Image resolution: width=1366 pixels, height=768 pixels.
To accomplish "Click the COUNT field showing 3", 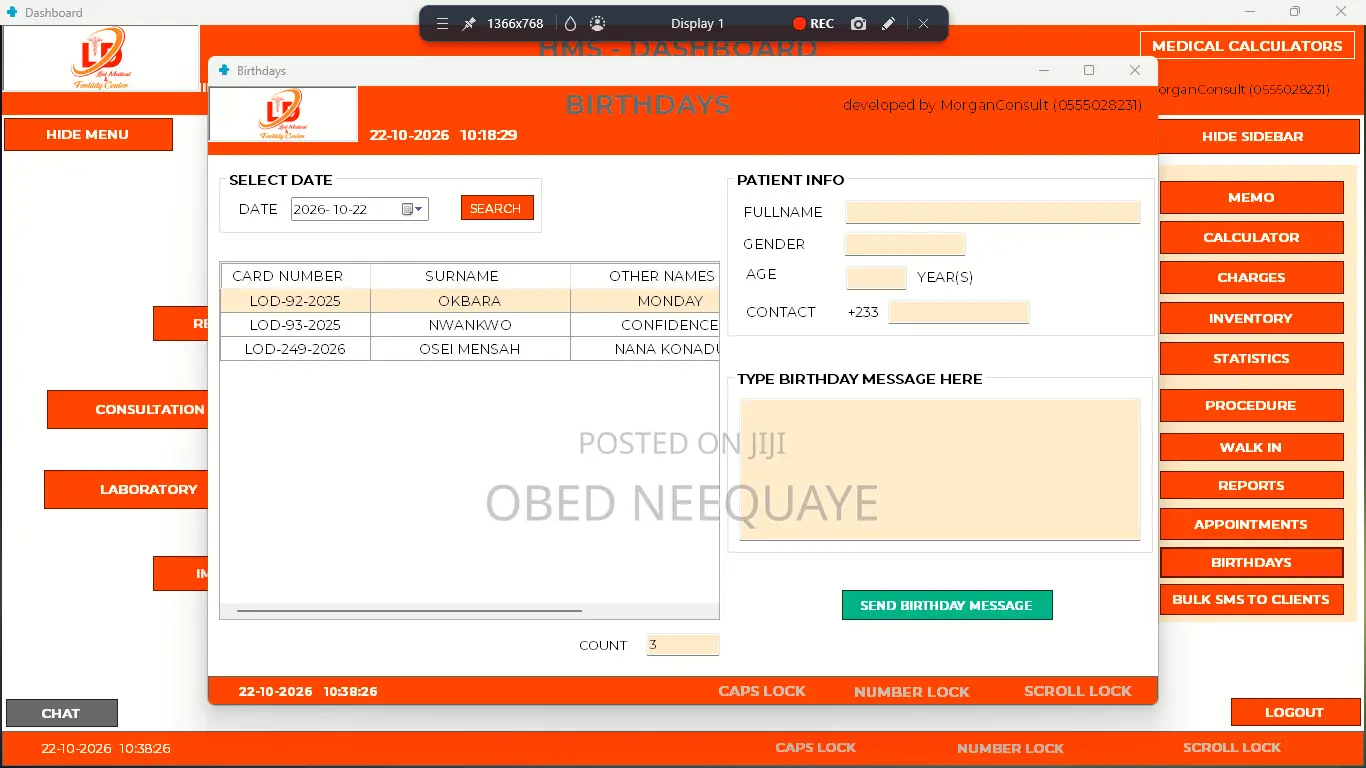I will 683,645.
